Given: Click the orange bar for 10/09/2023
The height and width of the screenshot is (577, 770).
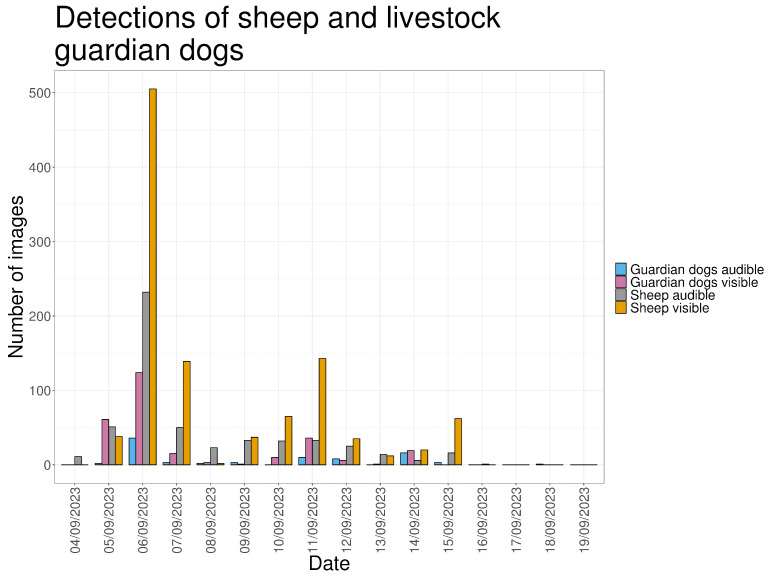Looking at the screenshot, I should [x=288, y=440].
